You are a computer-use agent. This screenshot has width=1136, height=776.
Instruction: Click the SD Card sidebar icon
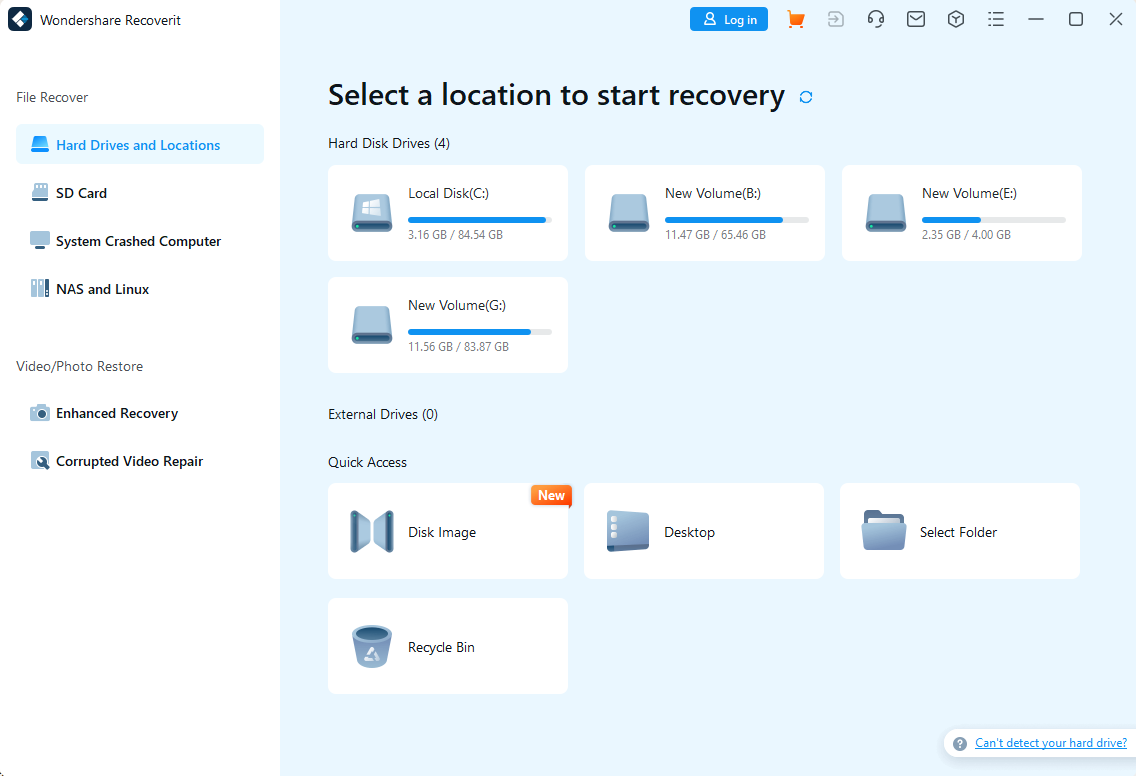pyautogui.click(x=40, y=193)
